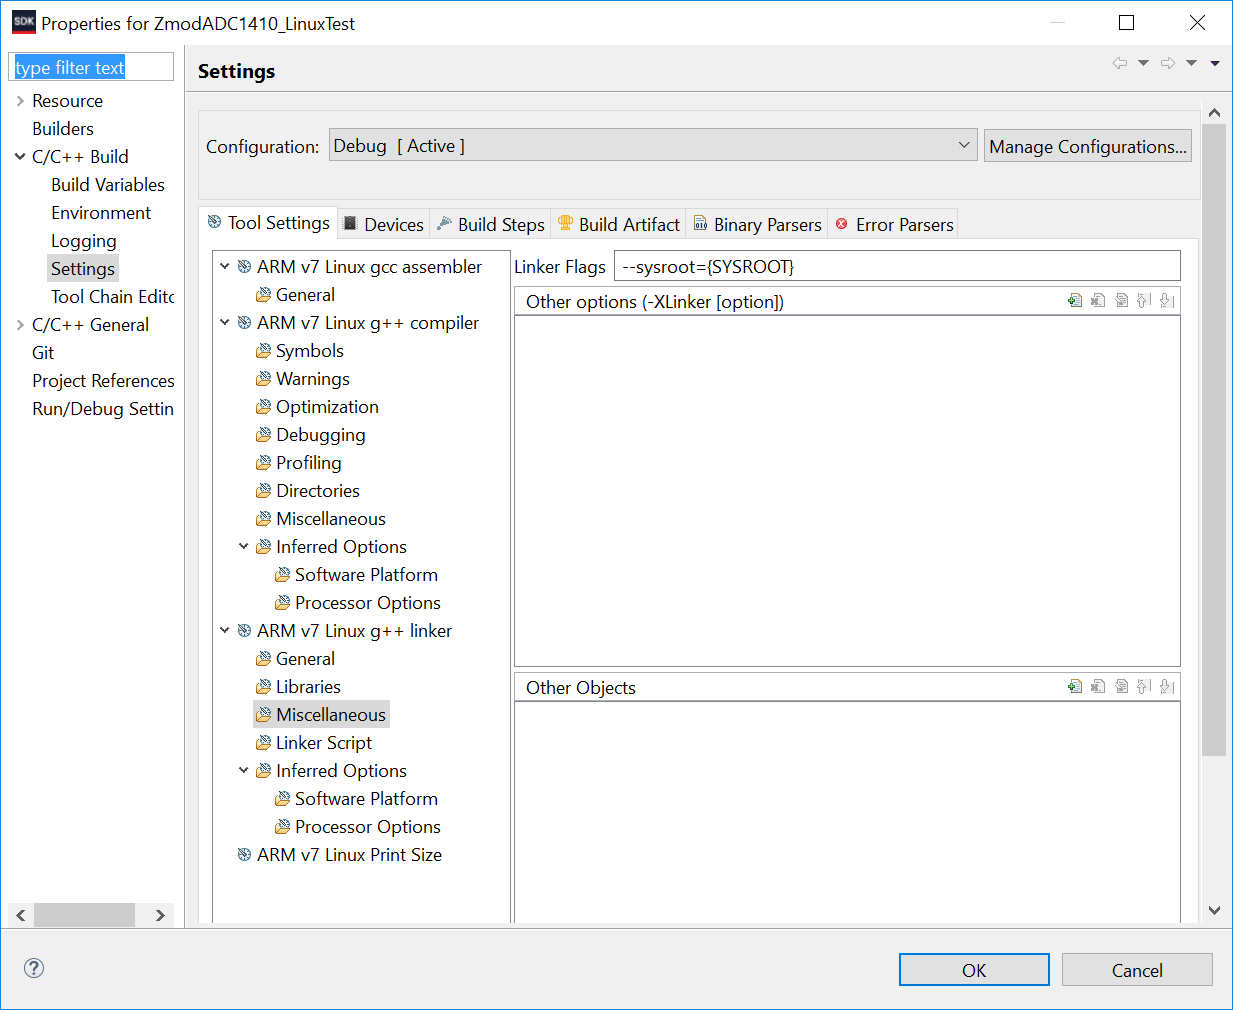
Task: Open the Binary Parsers tab
Action: [x=757, y=224]
